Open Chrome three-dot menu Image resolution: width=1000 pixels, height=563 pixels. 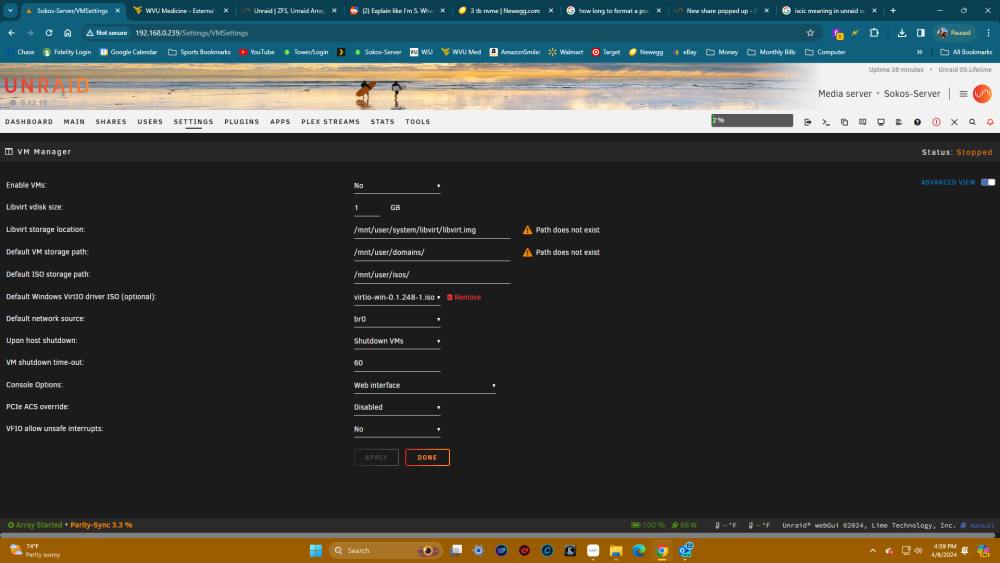point(989,33)
